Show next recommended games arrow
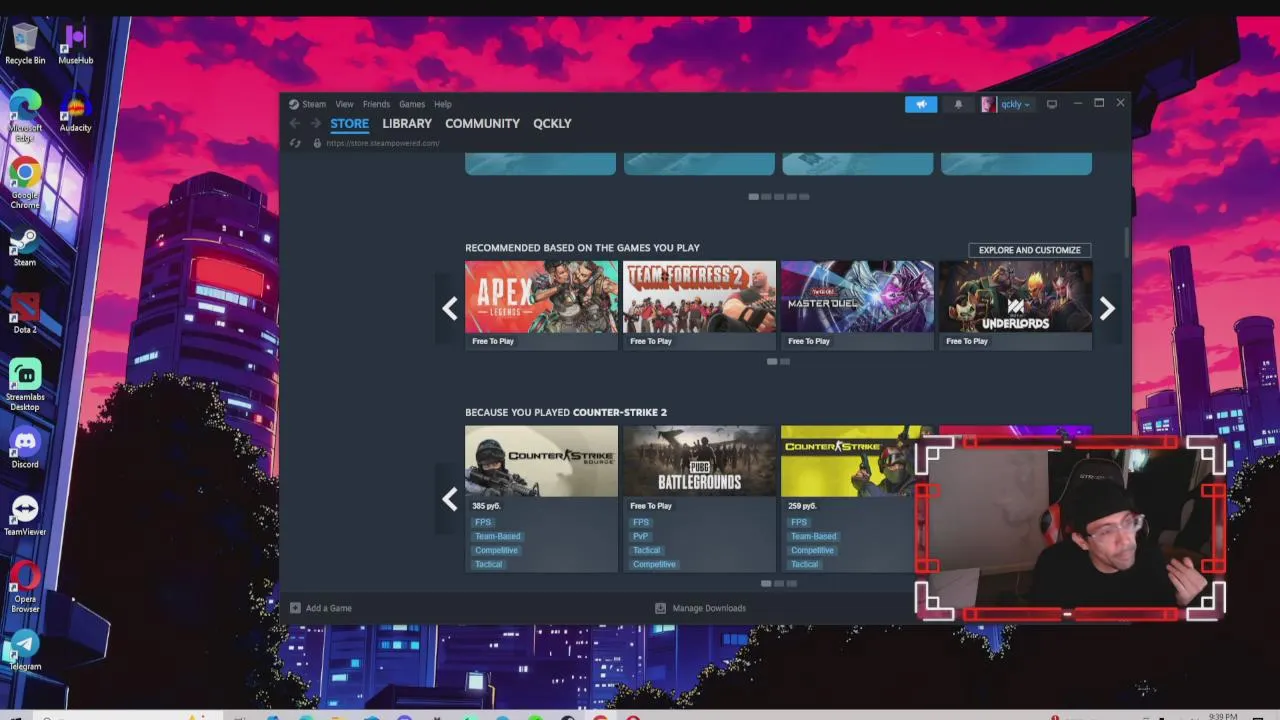 1107,308
